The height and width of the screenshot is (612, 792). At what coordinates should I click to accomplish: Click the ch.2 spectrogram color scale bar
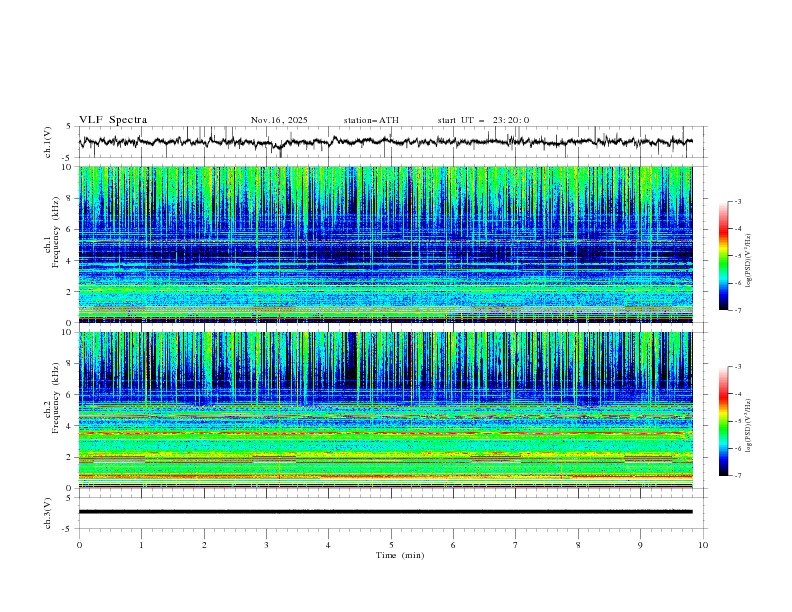point(723,421)
